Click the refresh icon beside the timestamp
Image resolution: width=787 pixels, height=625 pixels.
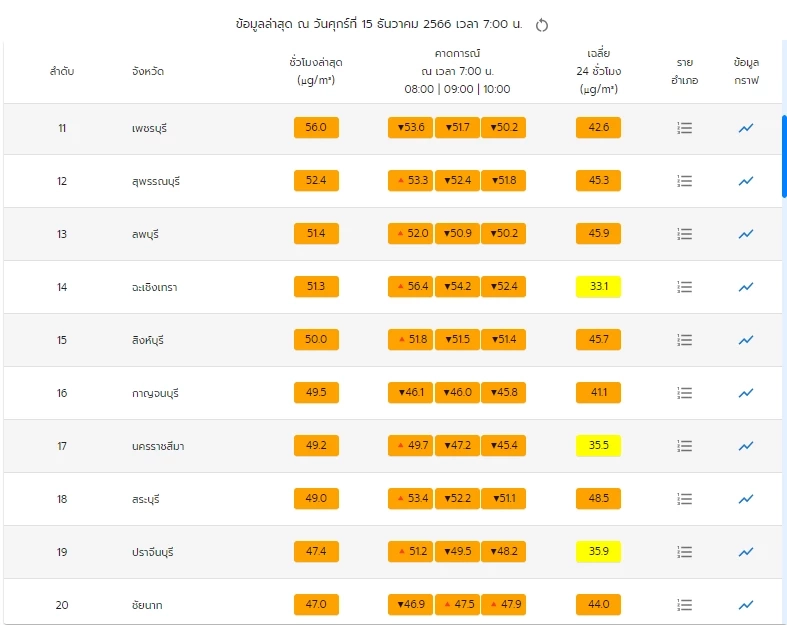(x=542, y=25)
